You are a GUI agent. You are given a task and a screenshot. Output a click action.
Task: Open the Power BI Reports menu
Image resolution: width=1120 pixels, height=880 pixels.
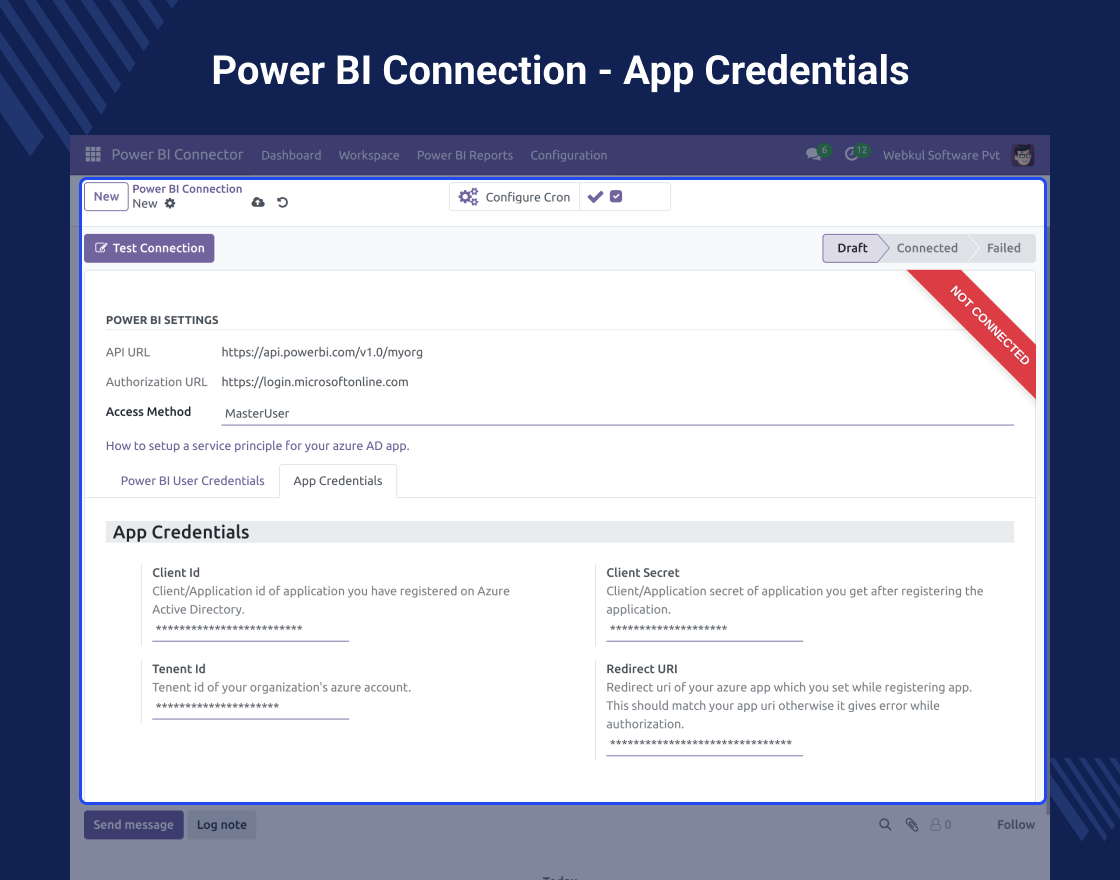(x=464, y=155)
